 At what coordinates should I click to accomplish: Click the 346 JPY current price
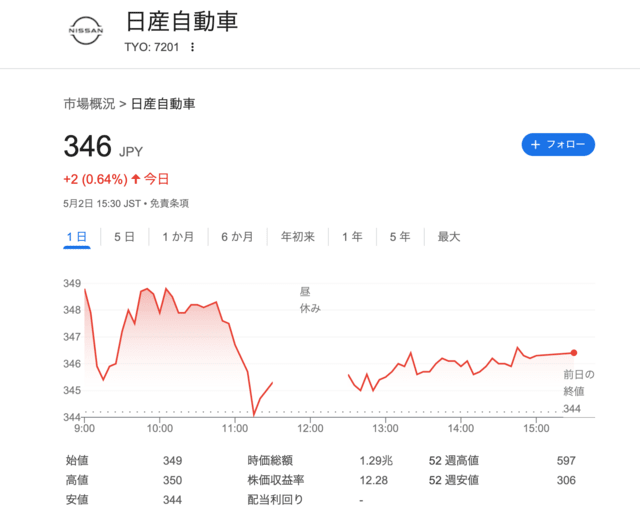pos(103,147)
